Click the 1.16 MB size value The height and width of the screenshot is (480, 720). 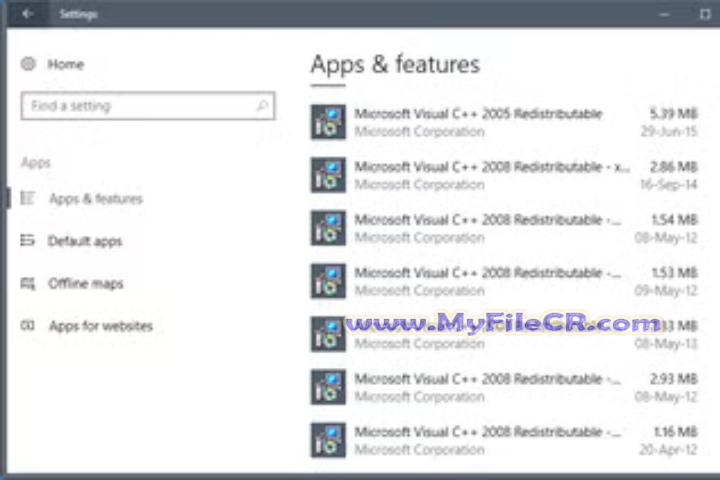(675, 431)
